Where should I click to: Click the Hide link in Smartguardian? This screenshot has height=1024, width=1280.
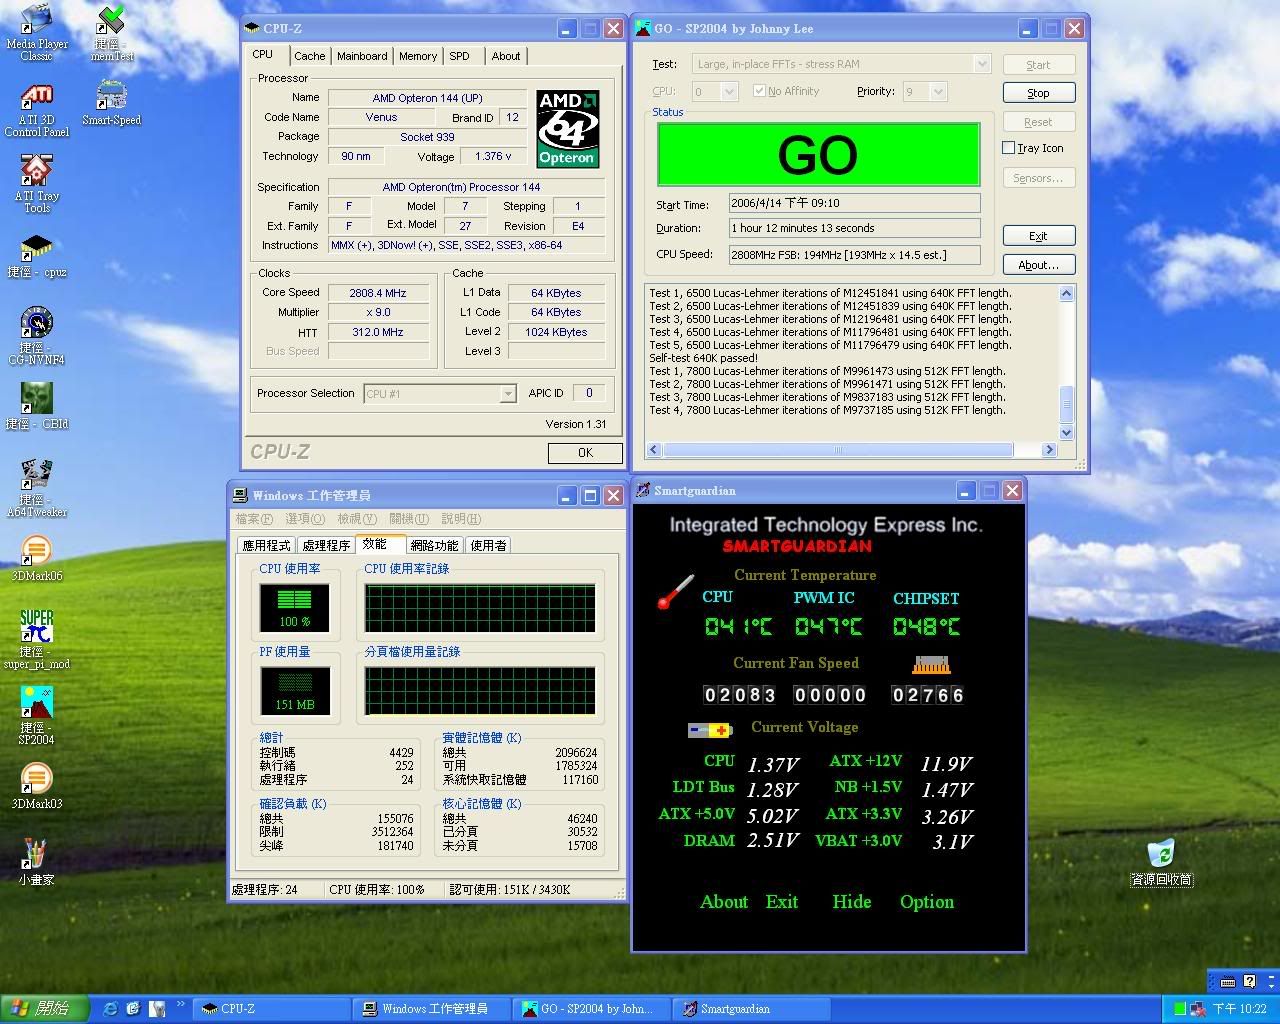852,902
